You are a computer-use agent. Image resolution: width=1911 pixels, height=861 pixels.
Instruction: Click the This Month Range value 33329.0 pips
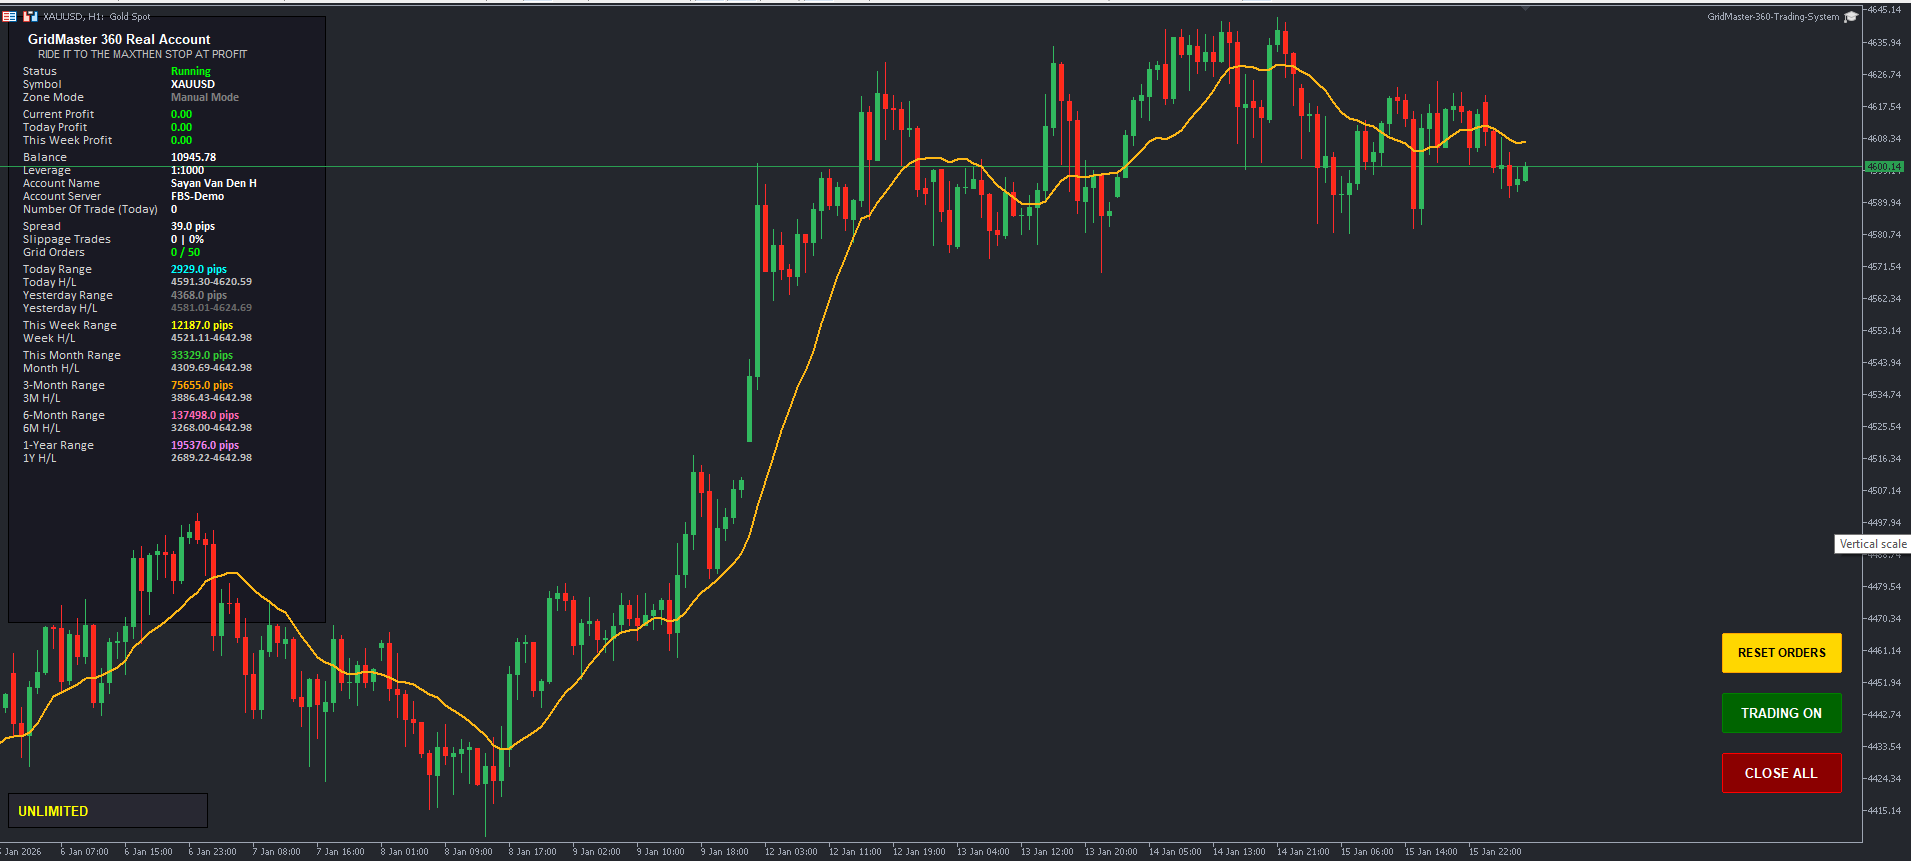(x=202, y=355)
